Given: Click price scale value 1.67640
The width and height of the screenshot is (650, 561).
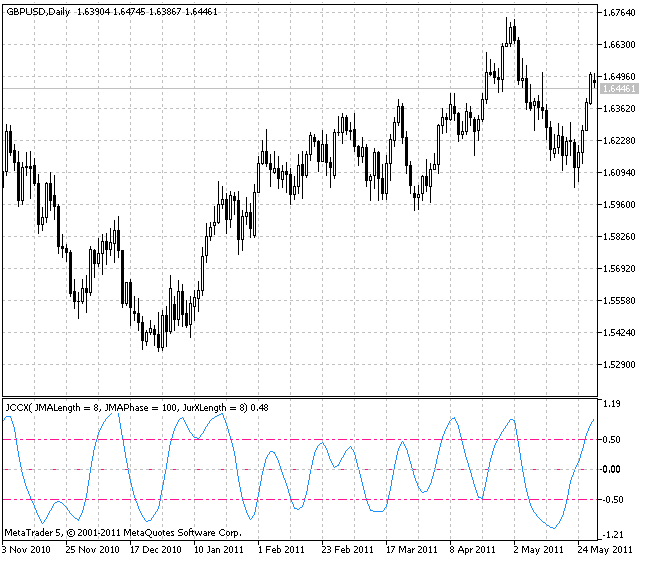Looking at the screenshot, I should click(x=619, y=13).
